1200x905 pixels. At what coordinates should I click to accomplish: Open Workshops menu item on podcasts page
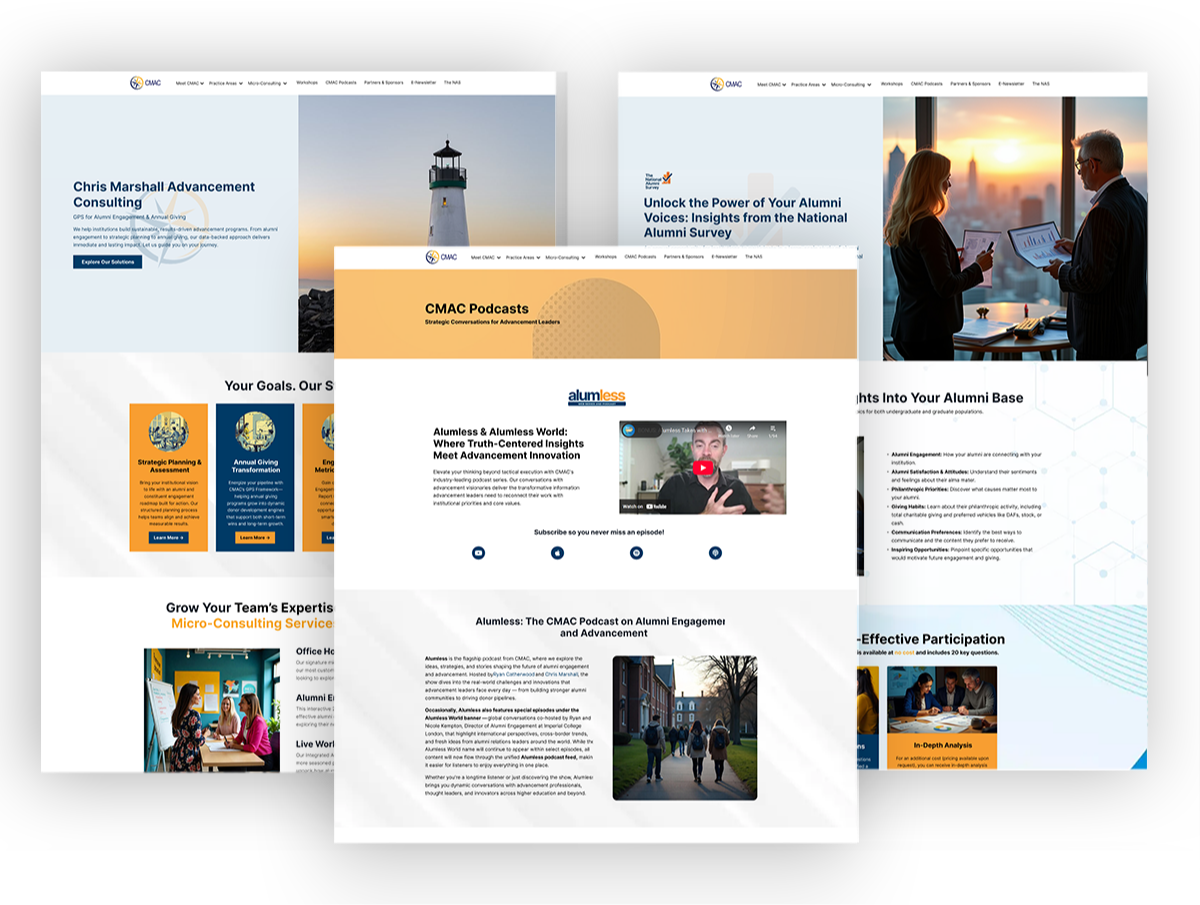pos(606,257)
